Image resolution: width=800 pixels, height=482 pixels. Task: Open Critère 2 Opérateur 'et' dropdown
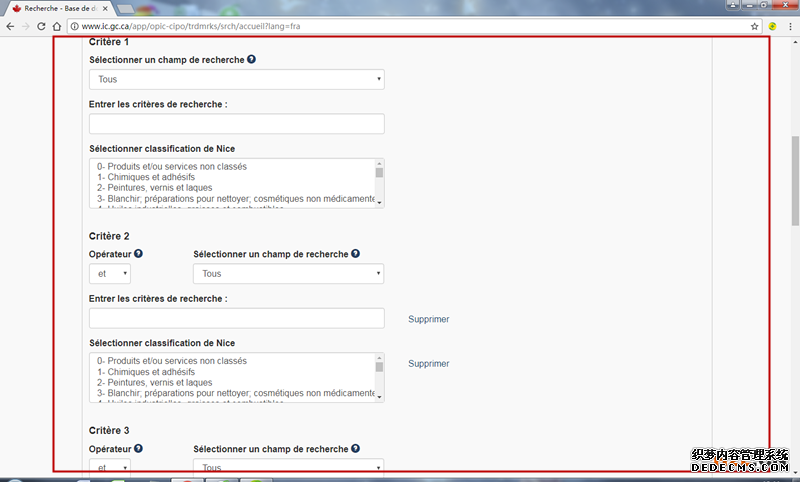109,273
